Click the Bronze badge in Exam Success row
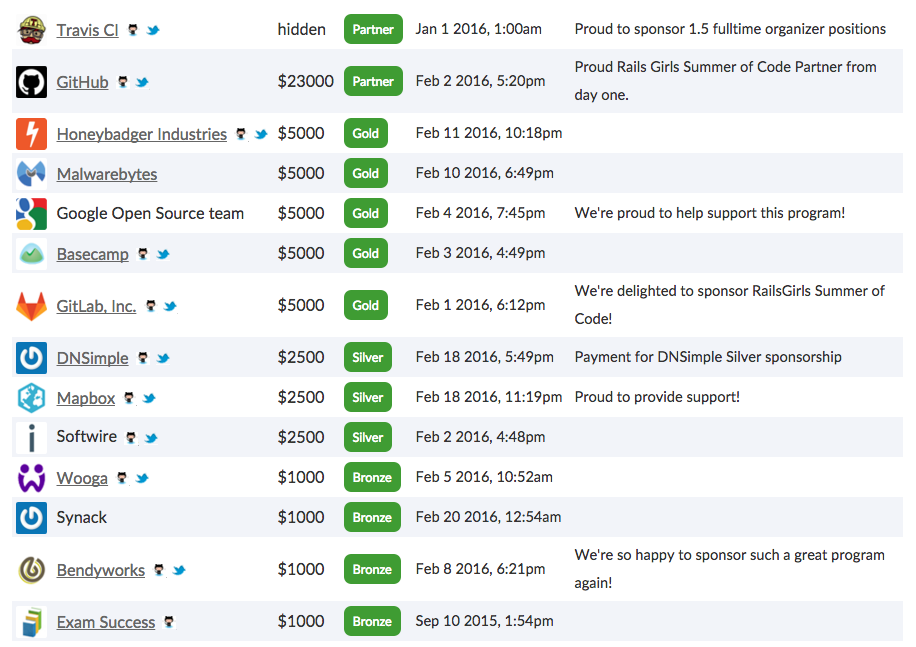The height and width of the screenshot is (647, 916). click(372, 621)
